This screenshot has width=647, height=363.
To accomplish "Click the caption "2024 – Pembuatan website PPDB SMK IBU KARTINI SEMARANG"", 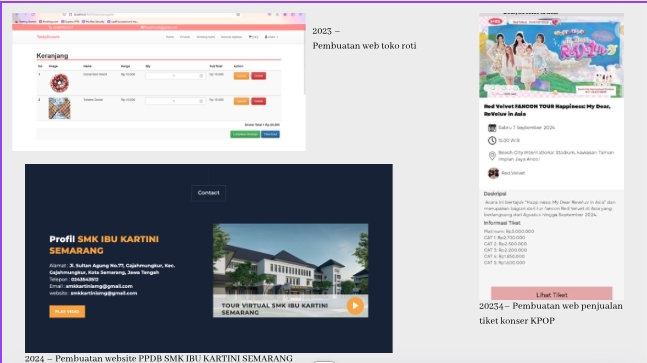I will [x=158, y=358].
